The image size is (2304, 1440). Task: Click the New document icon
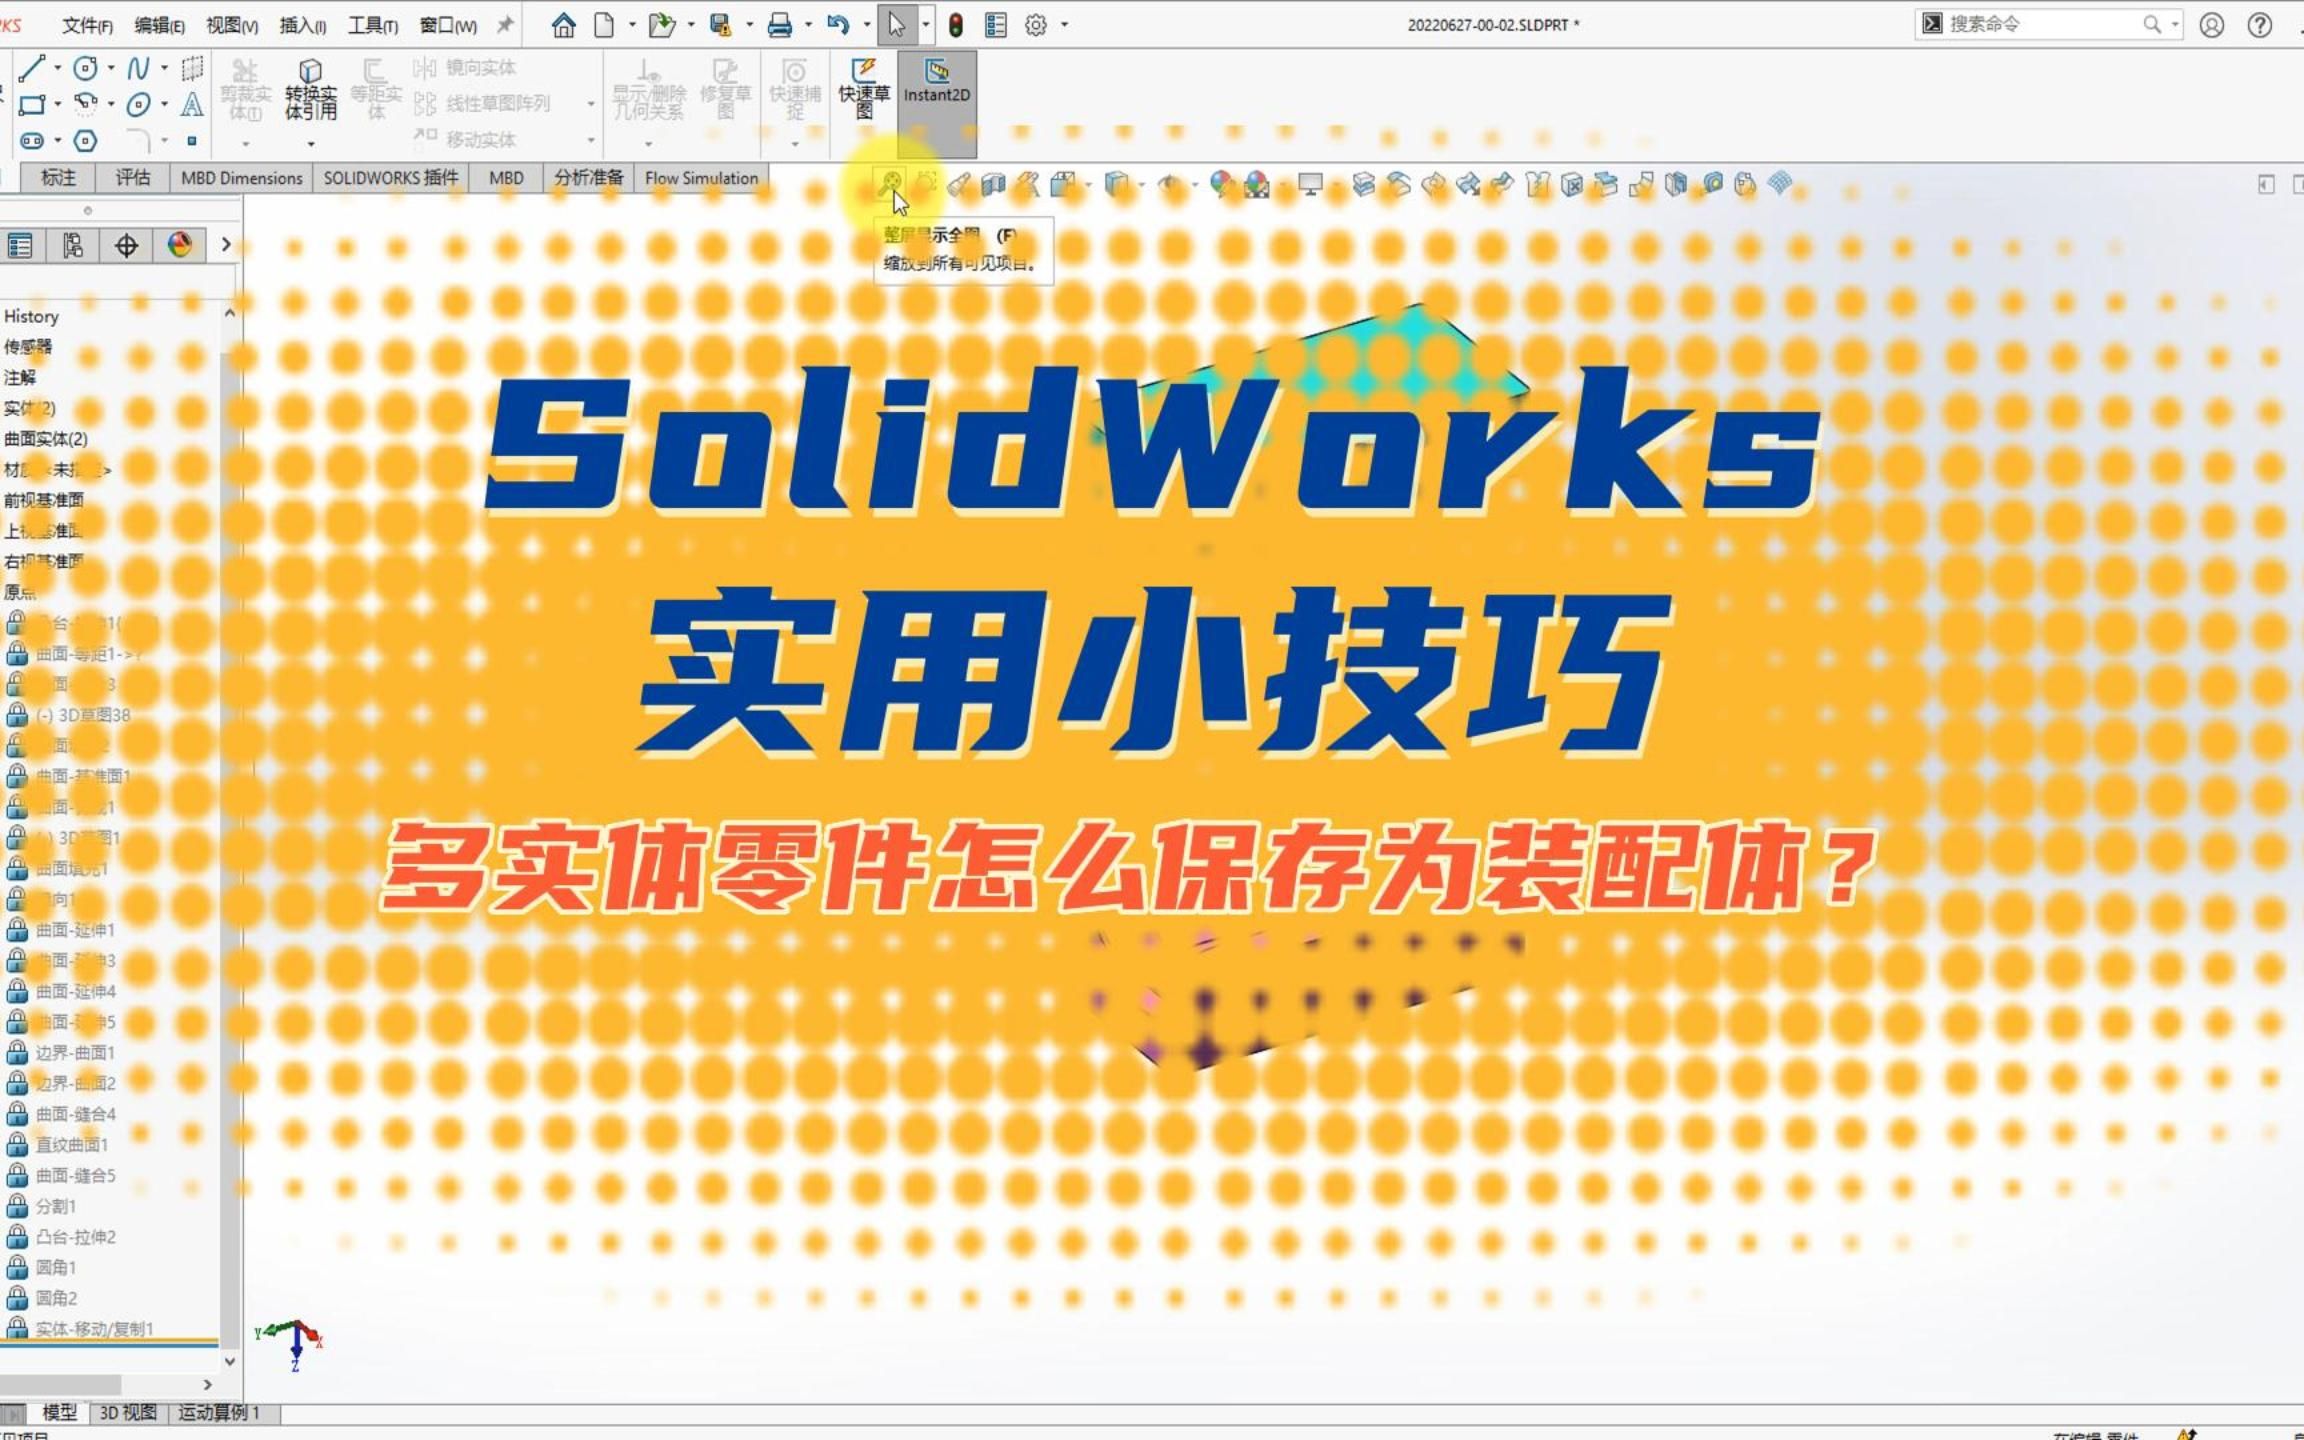point(604,25)
